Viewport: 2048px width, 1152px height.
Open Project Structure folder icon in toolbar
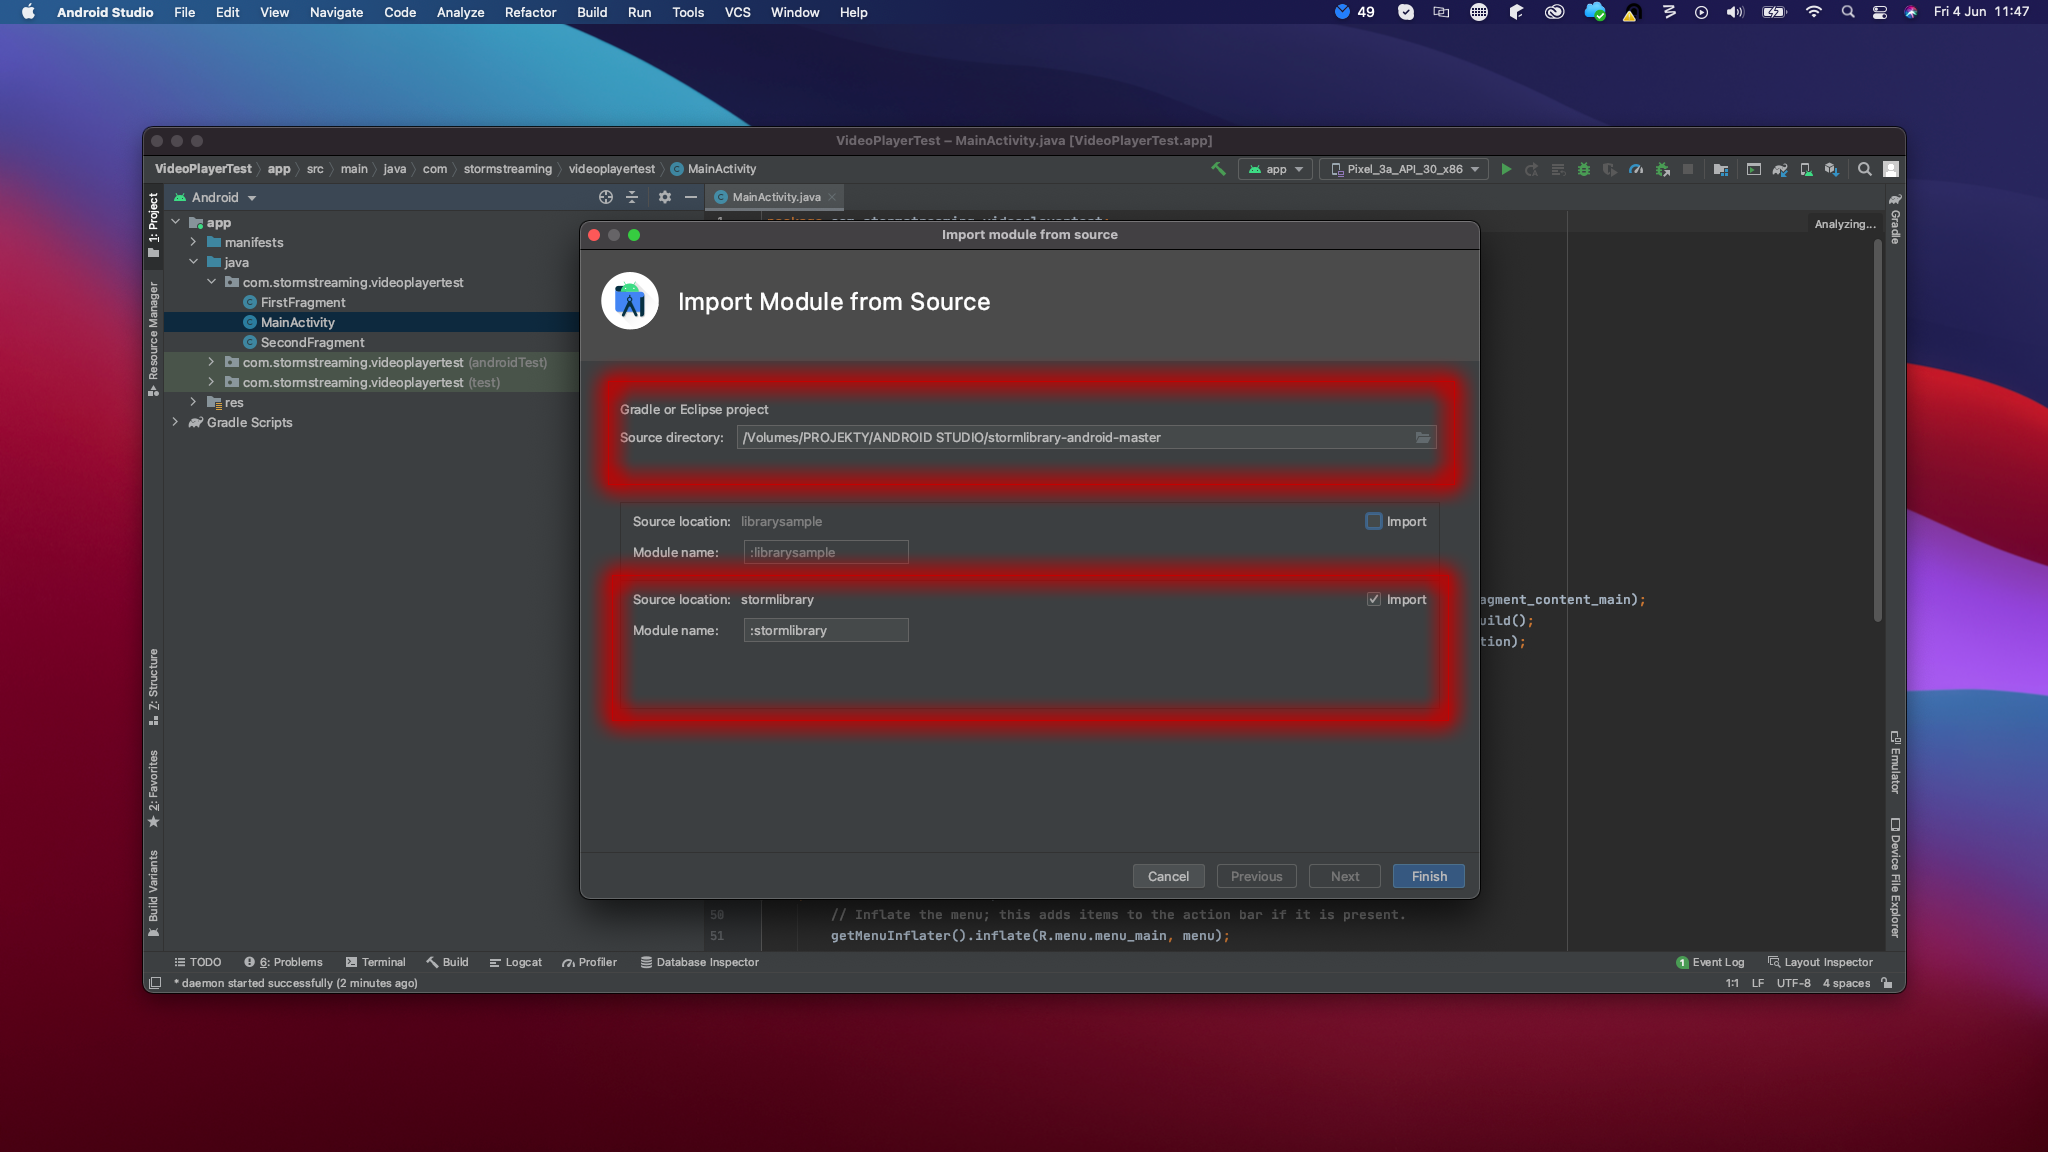point(1720,169)
